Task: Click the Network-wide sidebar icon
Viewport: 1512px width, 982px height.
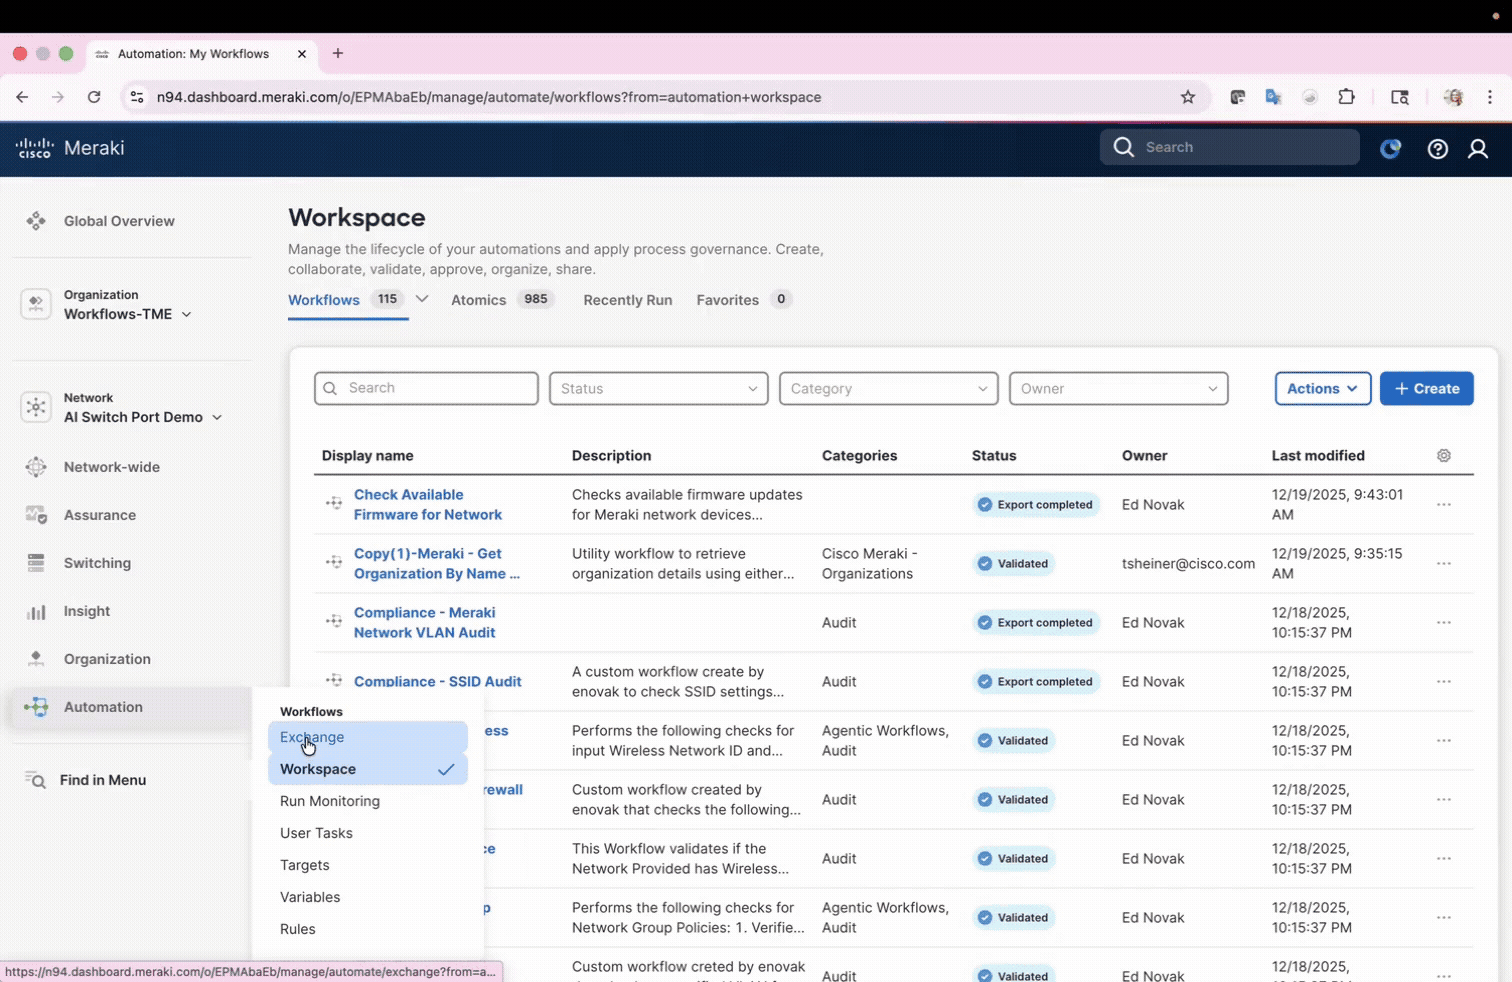Action: [36, 467]
